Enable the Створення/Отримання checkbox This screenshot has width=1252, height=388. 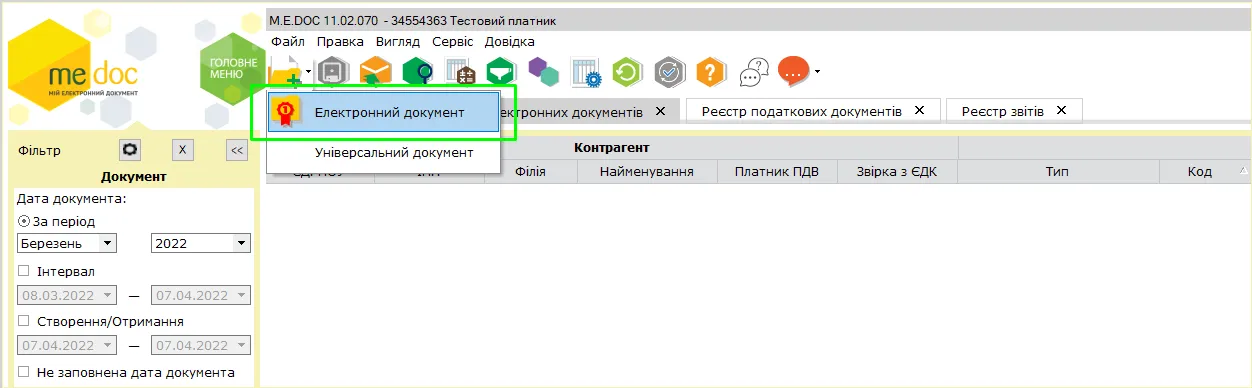tap(24, 321)
